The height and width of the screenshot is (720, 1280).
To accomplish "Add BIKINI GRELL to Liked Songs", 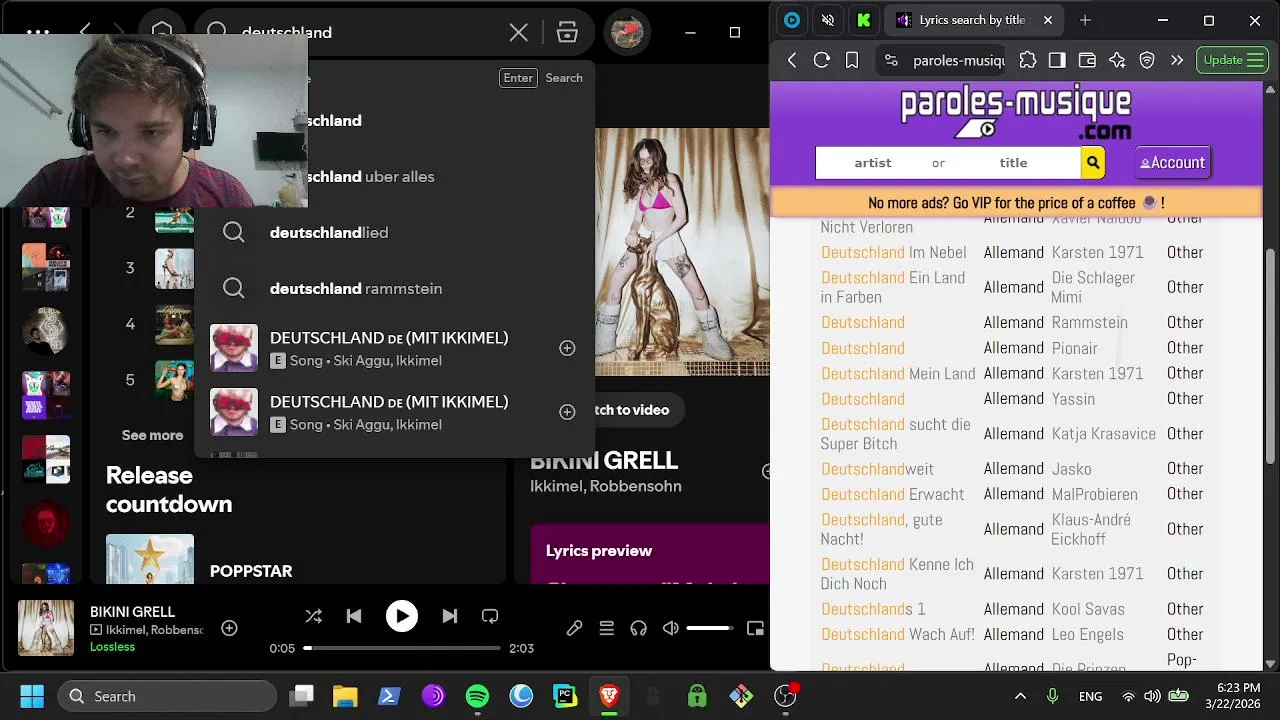I will [x=229, y=628].
